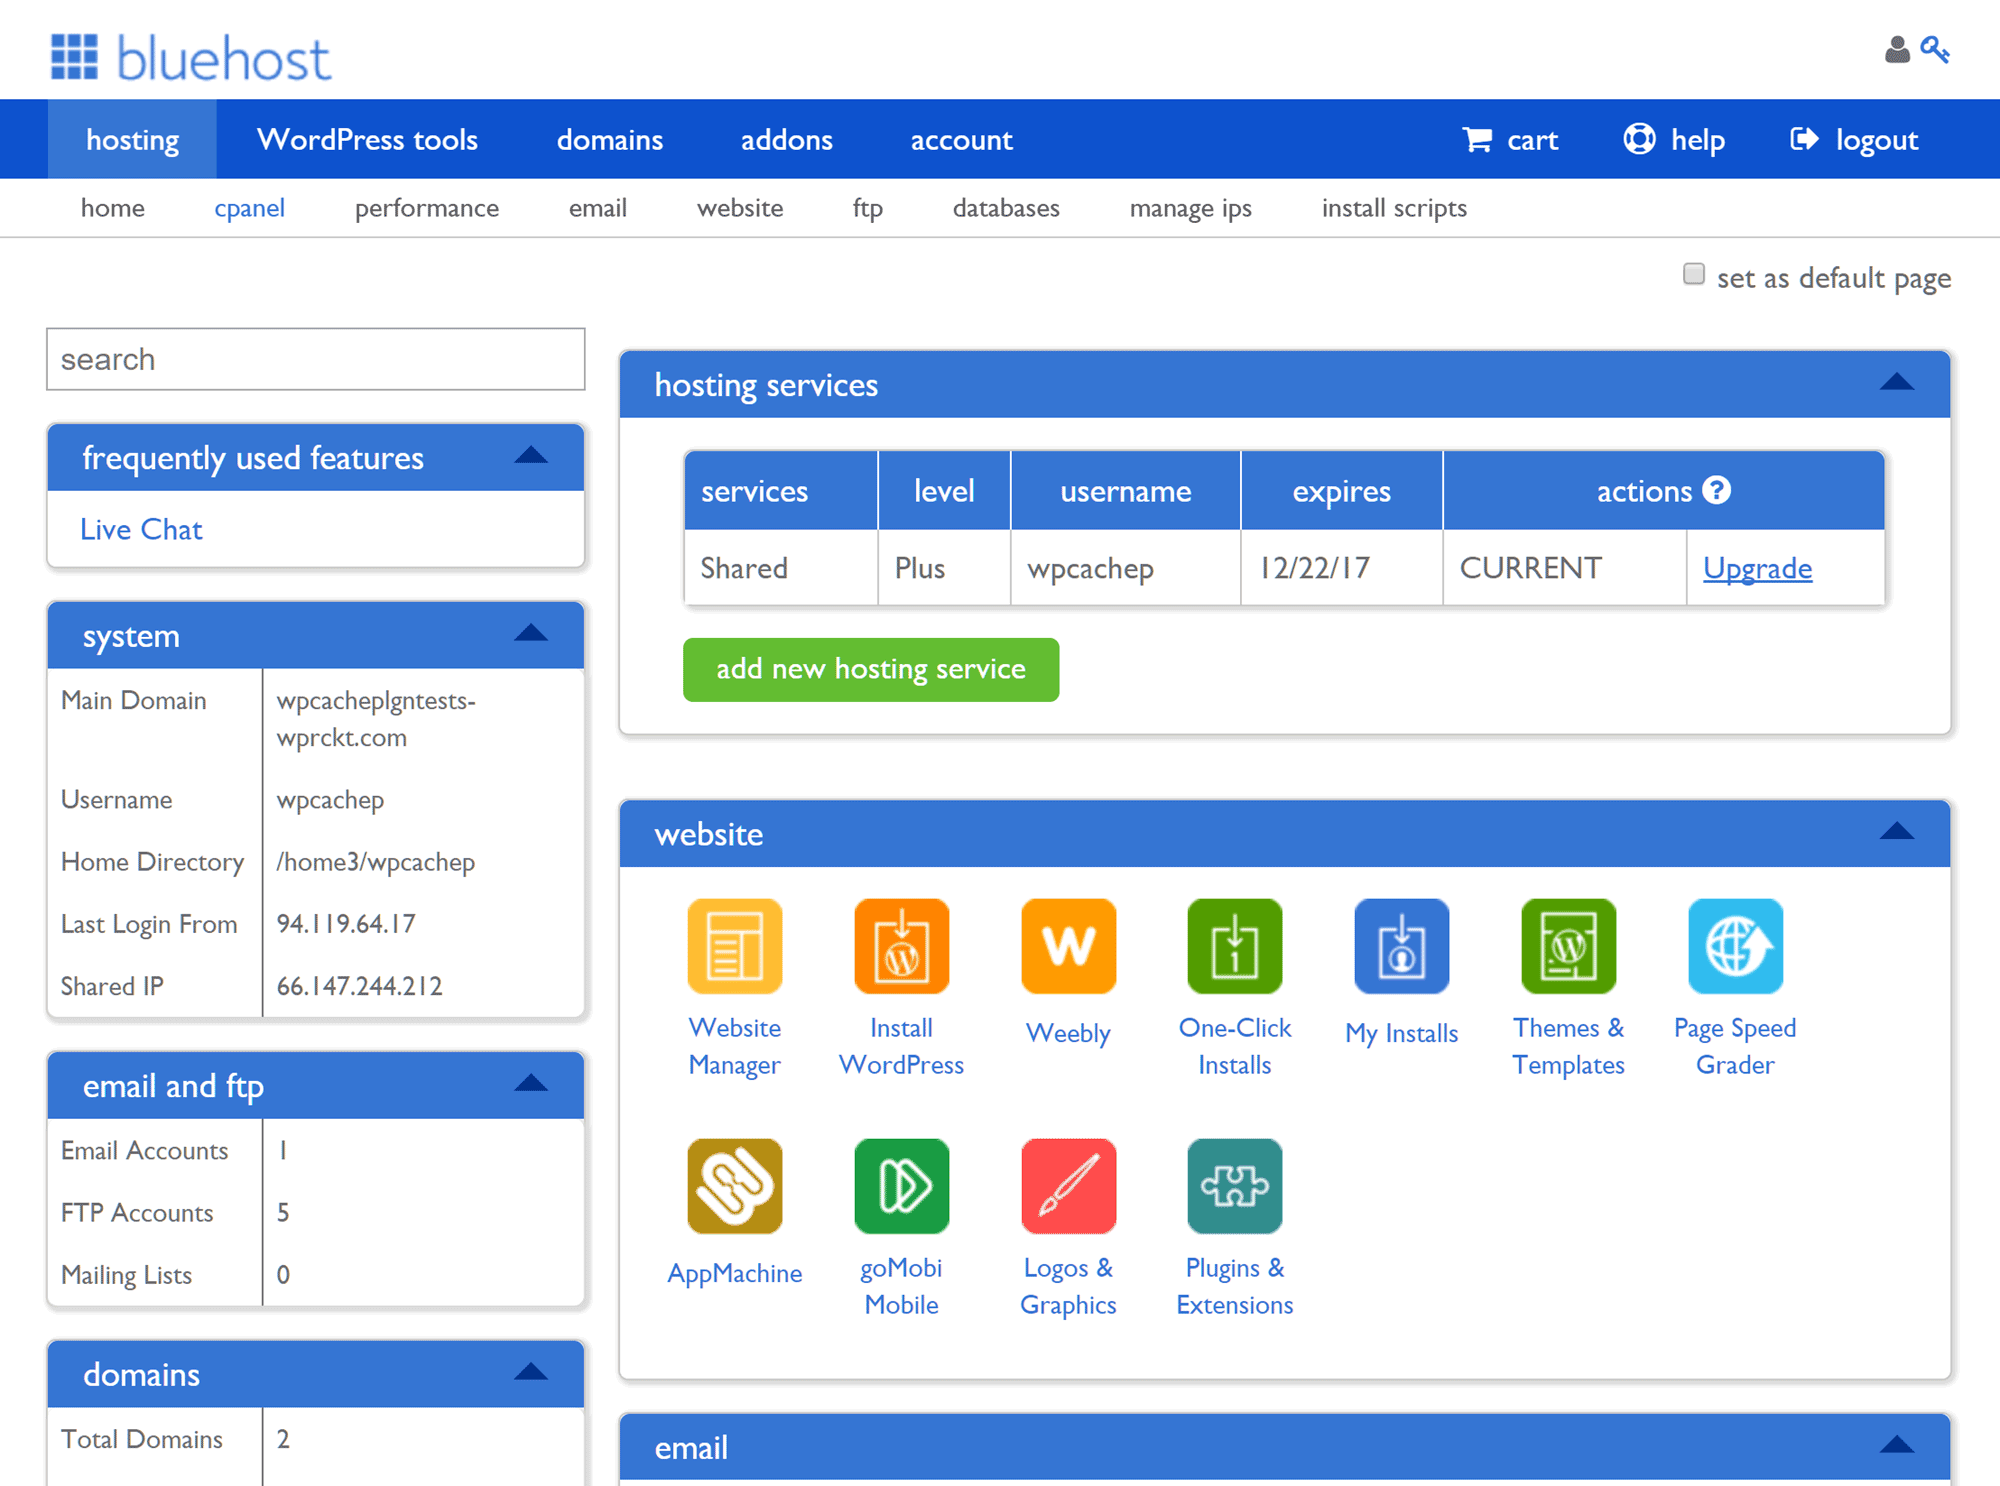Switch to the home sub-tab
The width and height of the screenshot is (2000, 1486).
tap(113, 208)
